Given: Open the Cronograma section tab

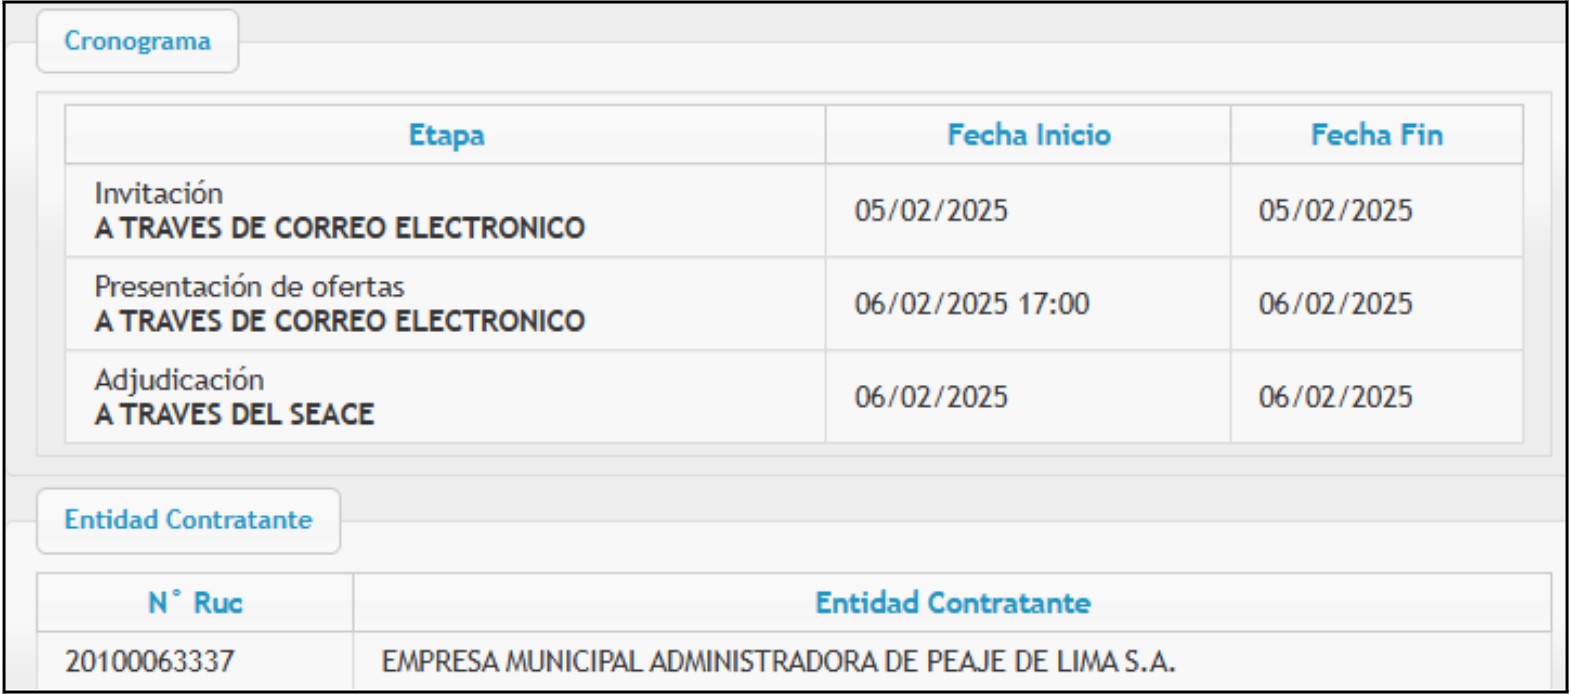Looking at the screenshot, I should [137, 41].
